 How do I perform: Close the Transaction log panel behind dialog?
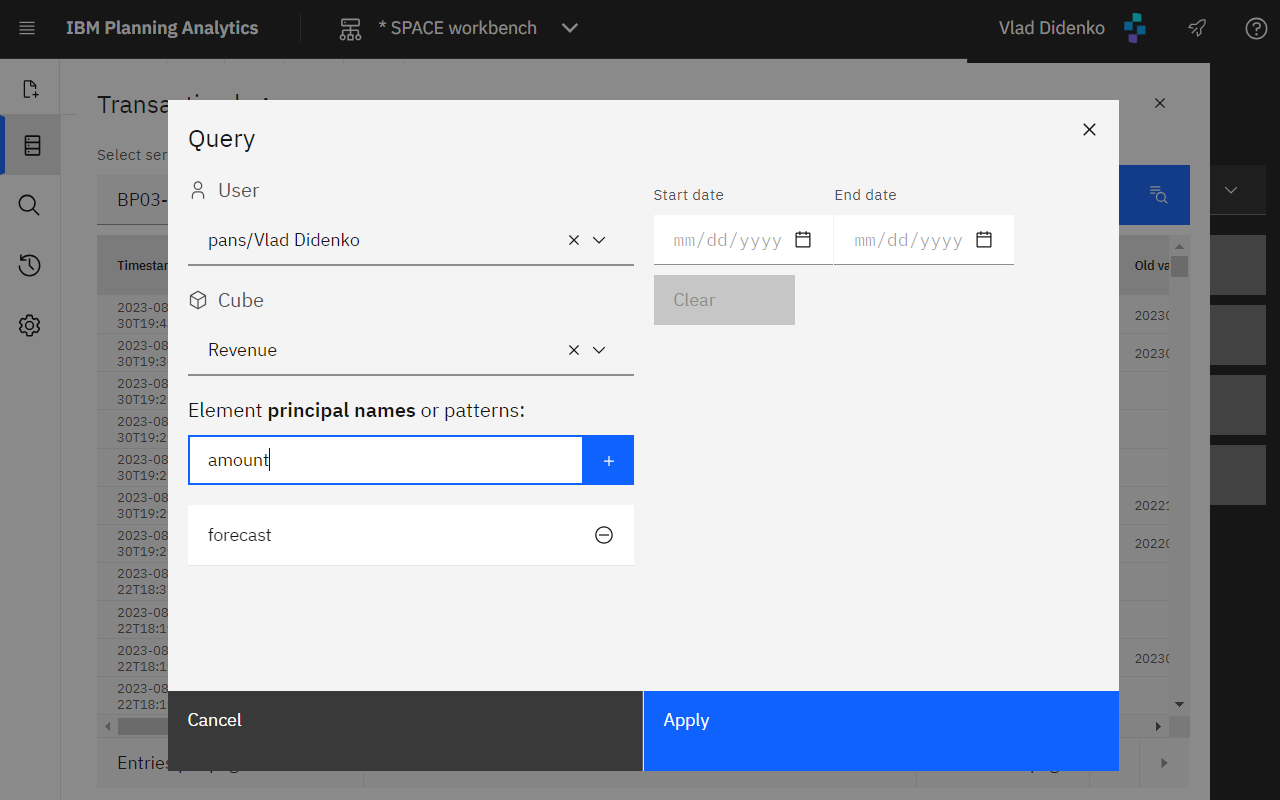pos(1160,103)
